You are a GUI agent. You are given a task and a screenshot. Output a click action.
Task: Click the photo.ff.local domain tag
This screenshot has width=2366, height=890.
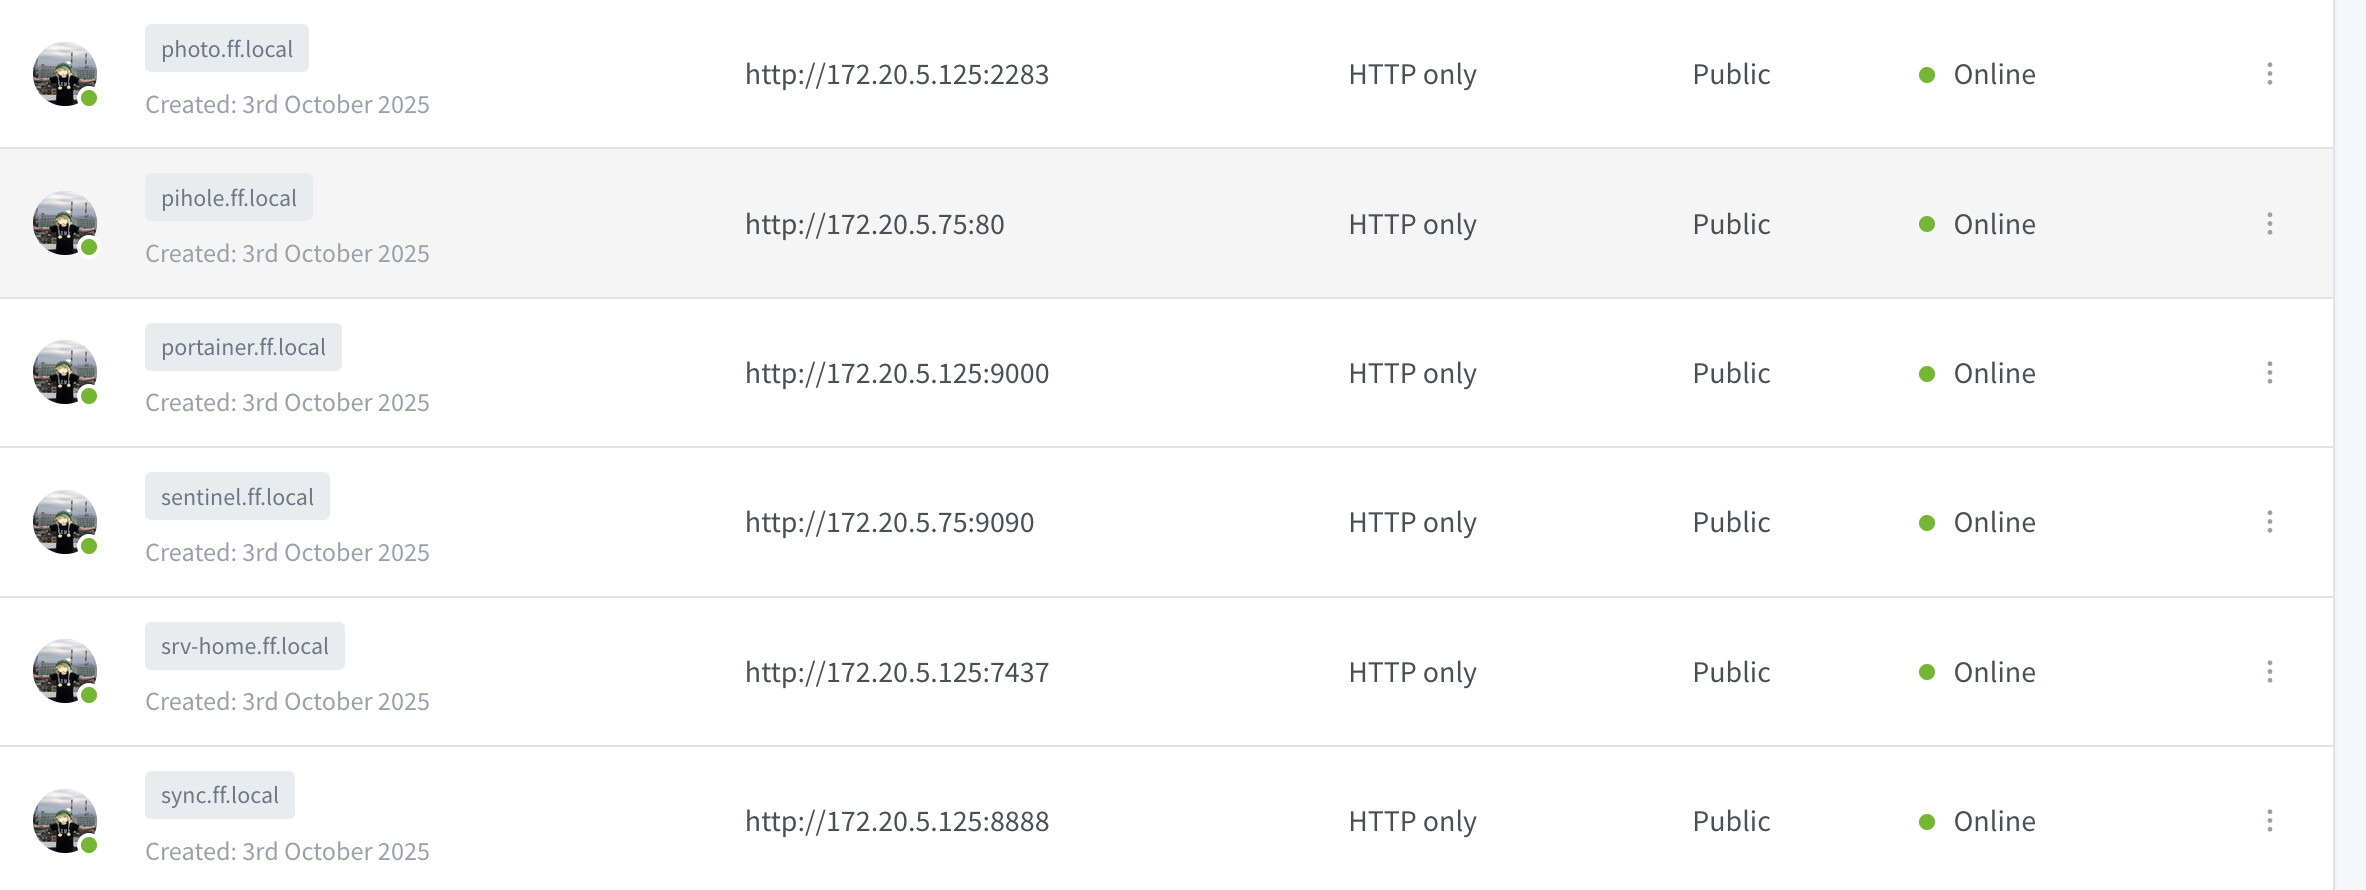(x=227, y=49)
